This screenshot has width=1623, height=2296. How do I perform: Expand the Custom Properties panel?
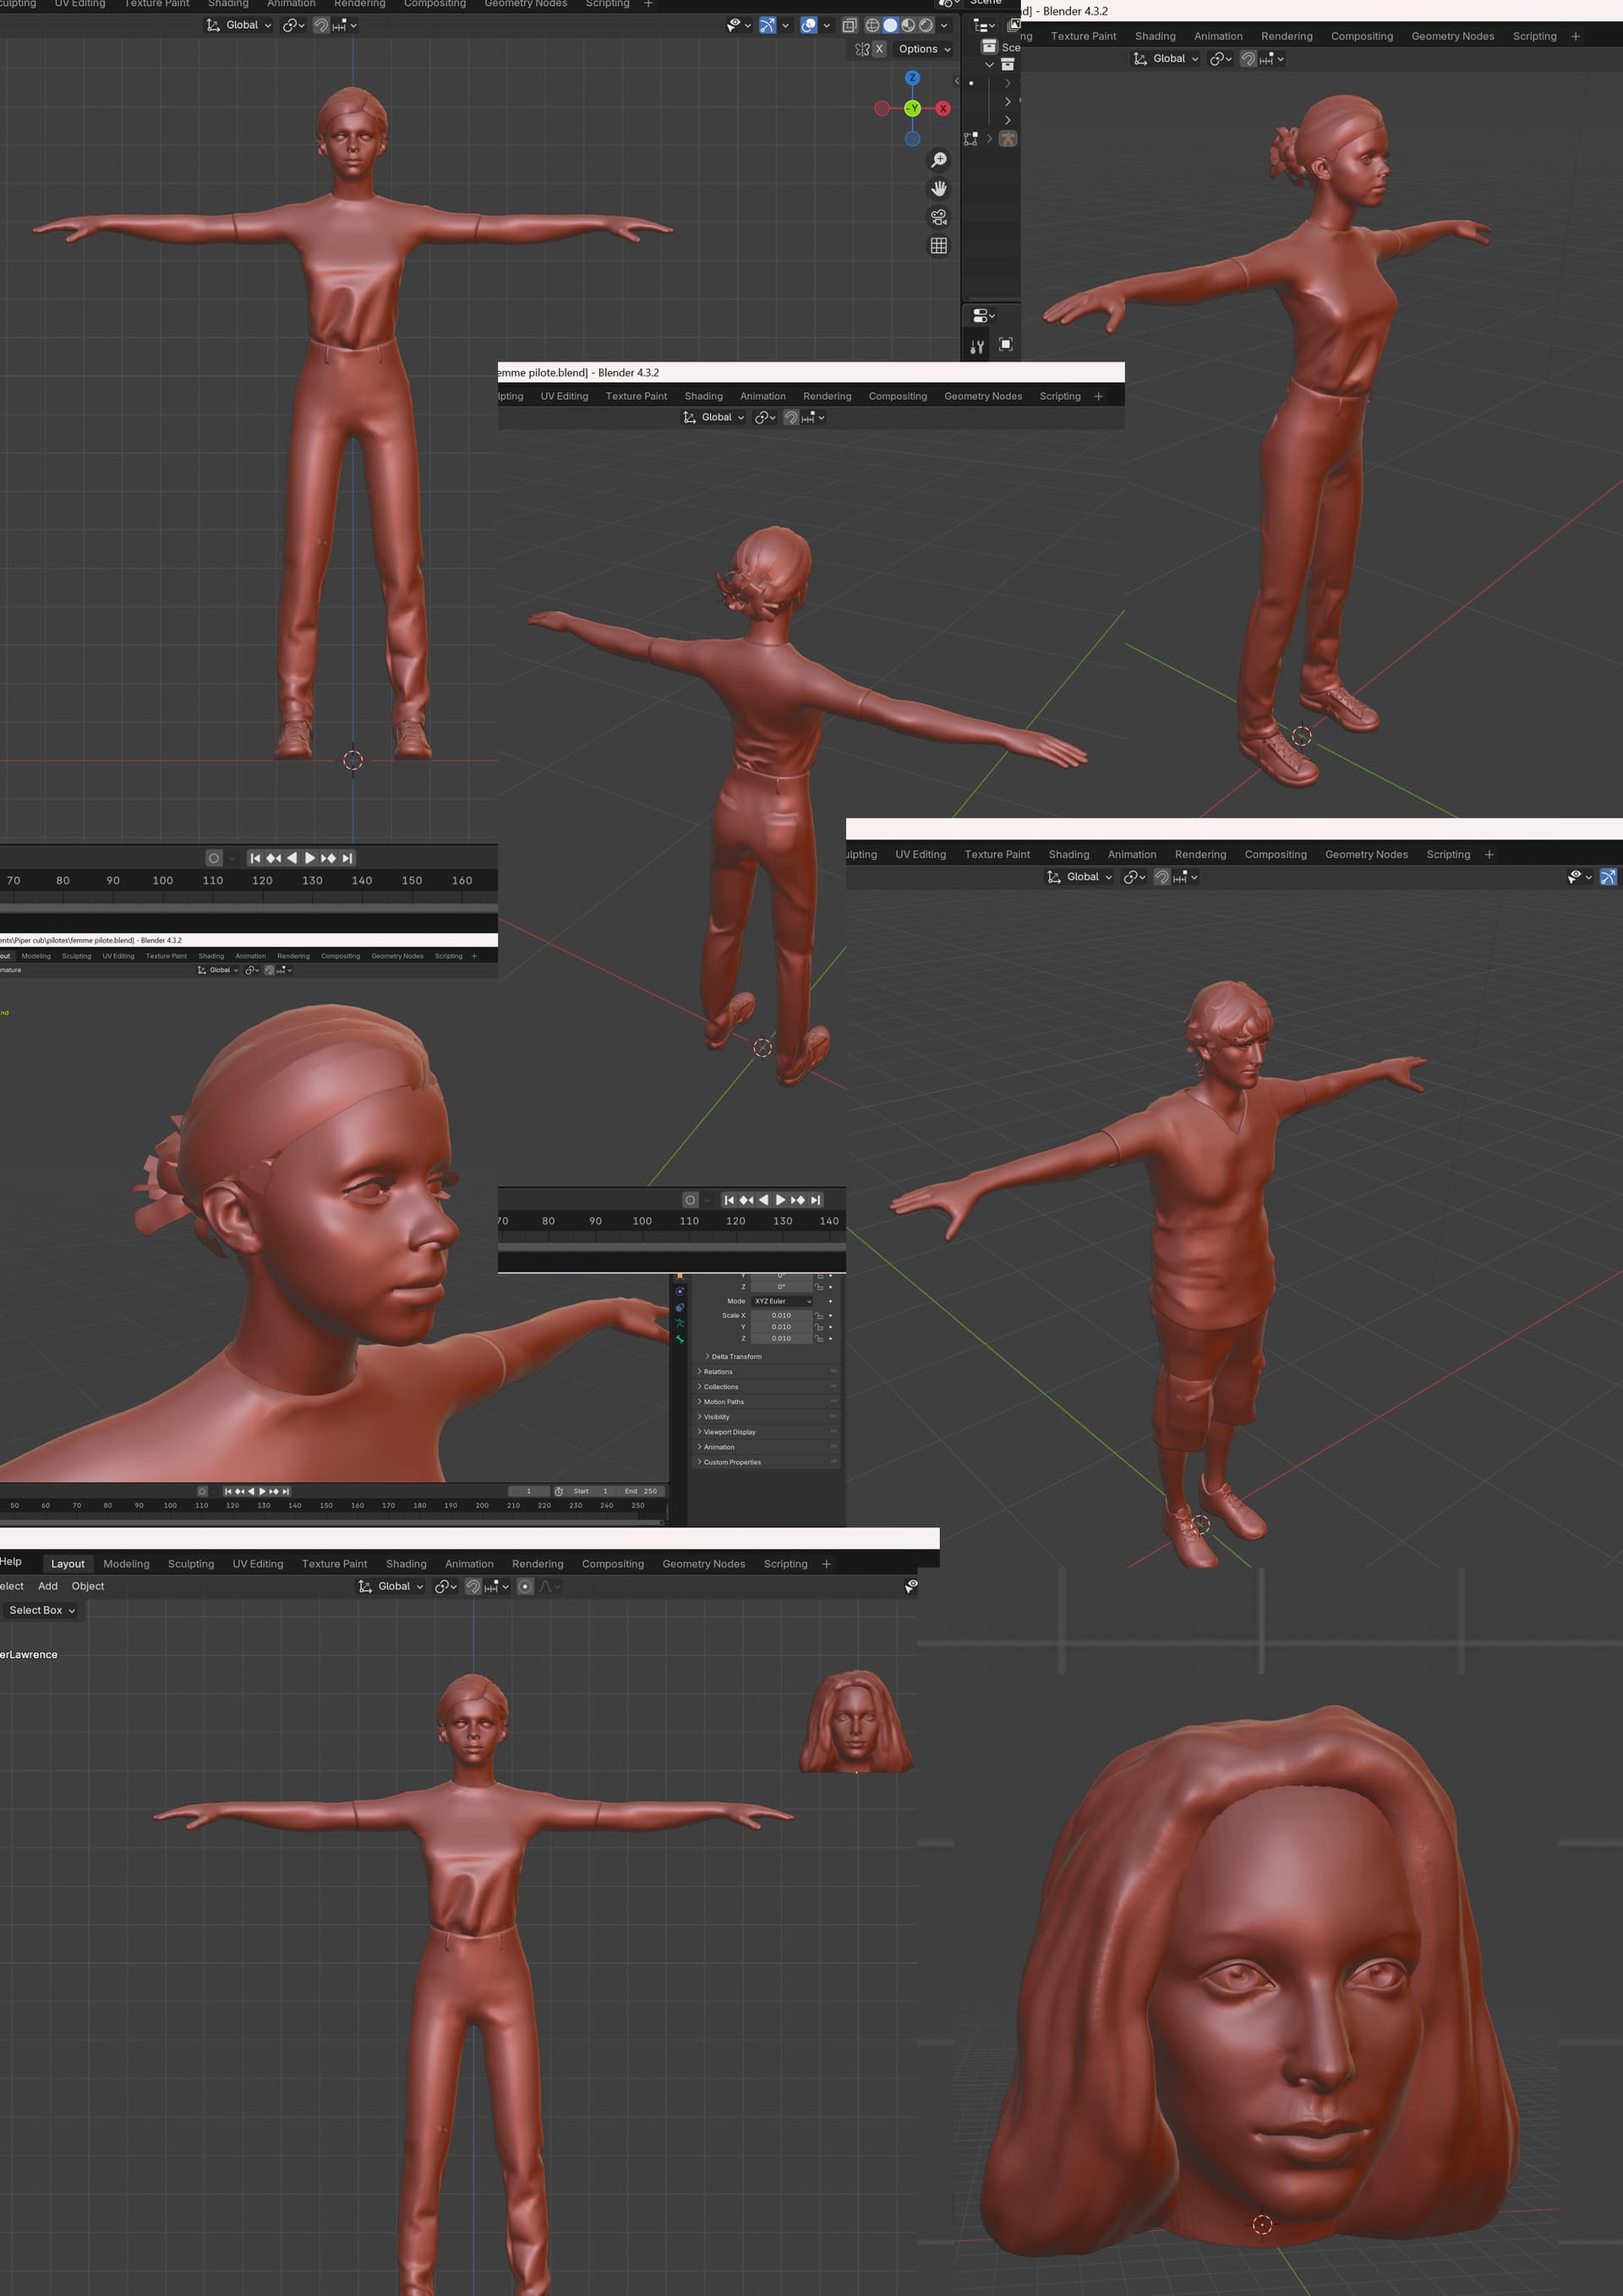tap(767, 1462)
